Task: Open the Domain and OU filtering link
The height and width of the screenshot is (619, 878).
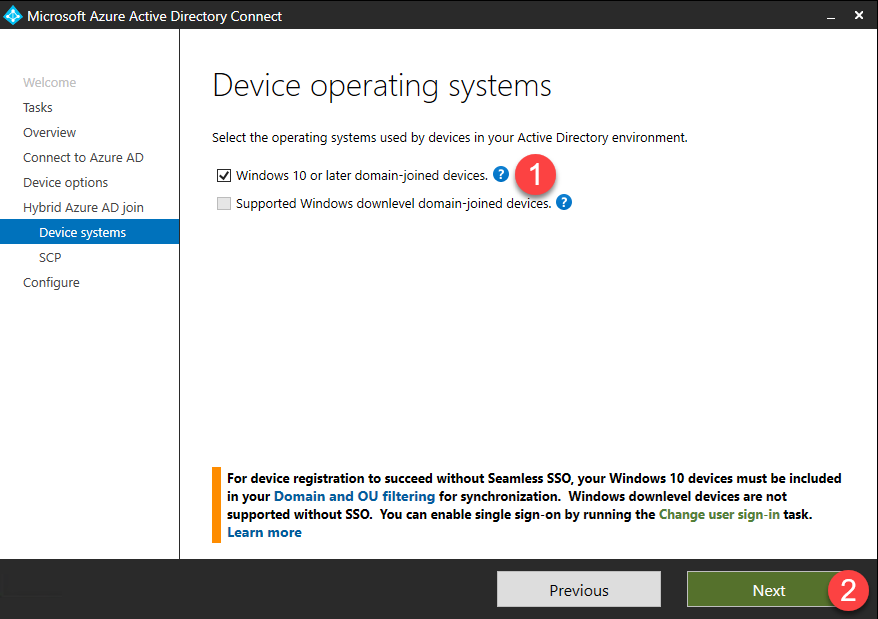Action: [x=354, y=496]
